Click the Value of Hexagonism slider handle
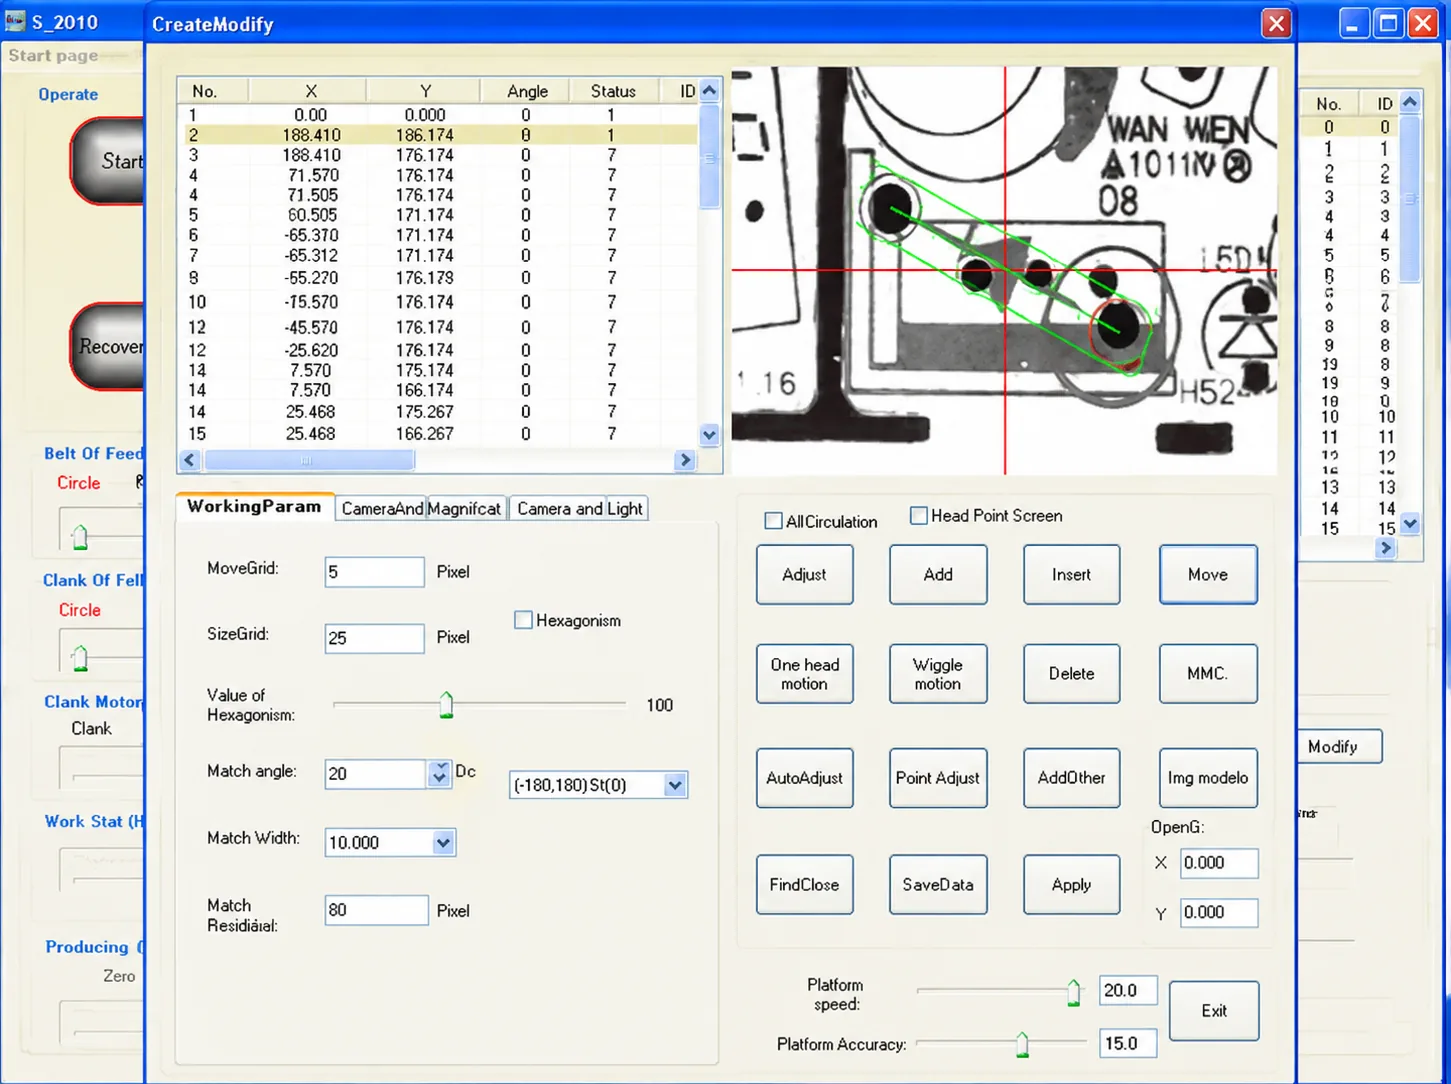This screenshot has height=1084, width=1451. 446,705
